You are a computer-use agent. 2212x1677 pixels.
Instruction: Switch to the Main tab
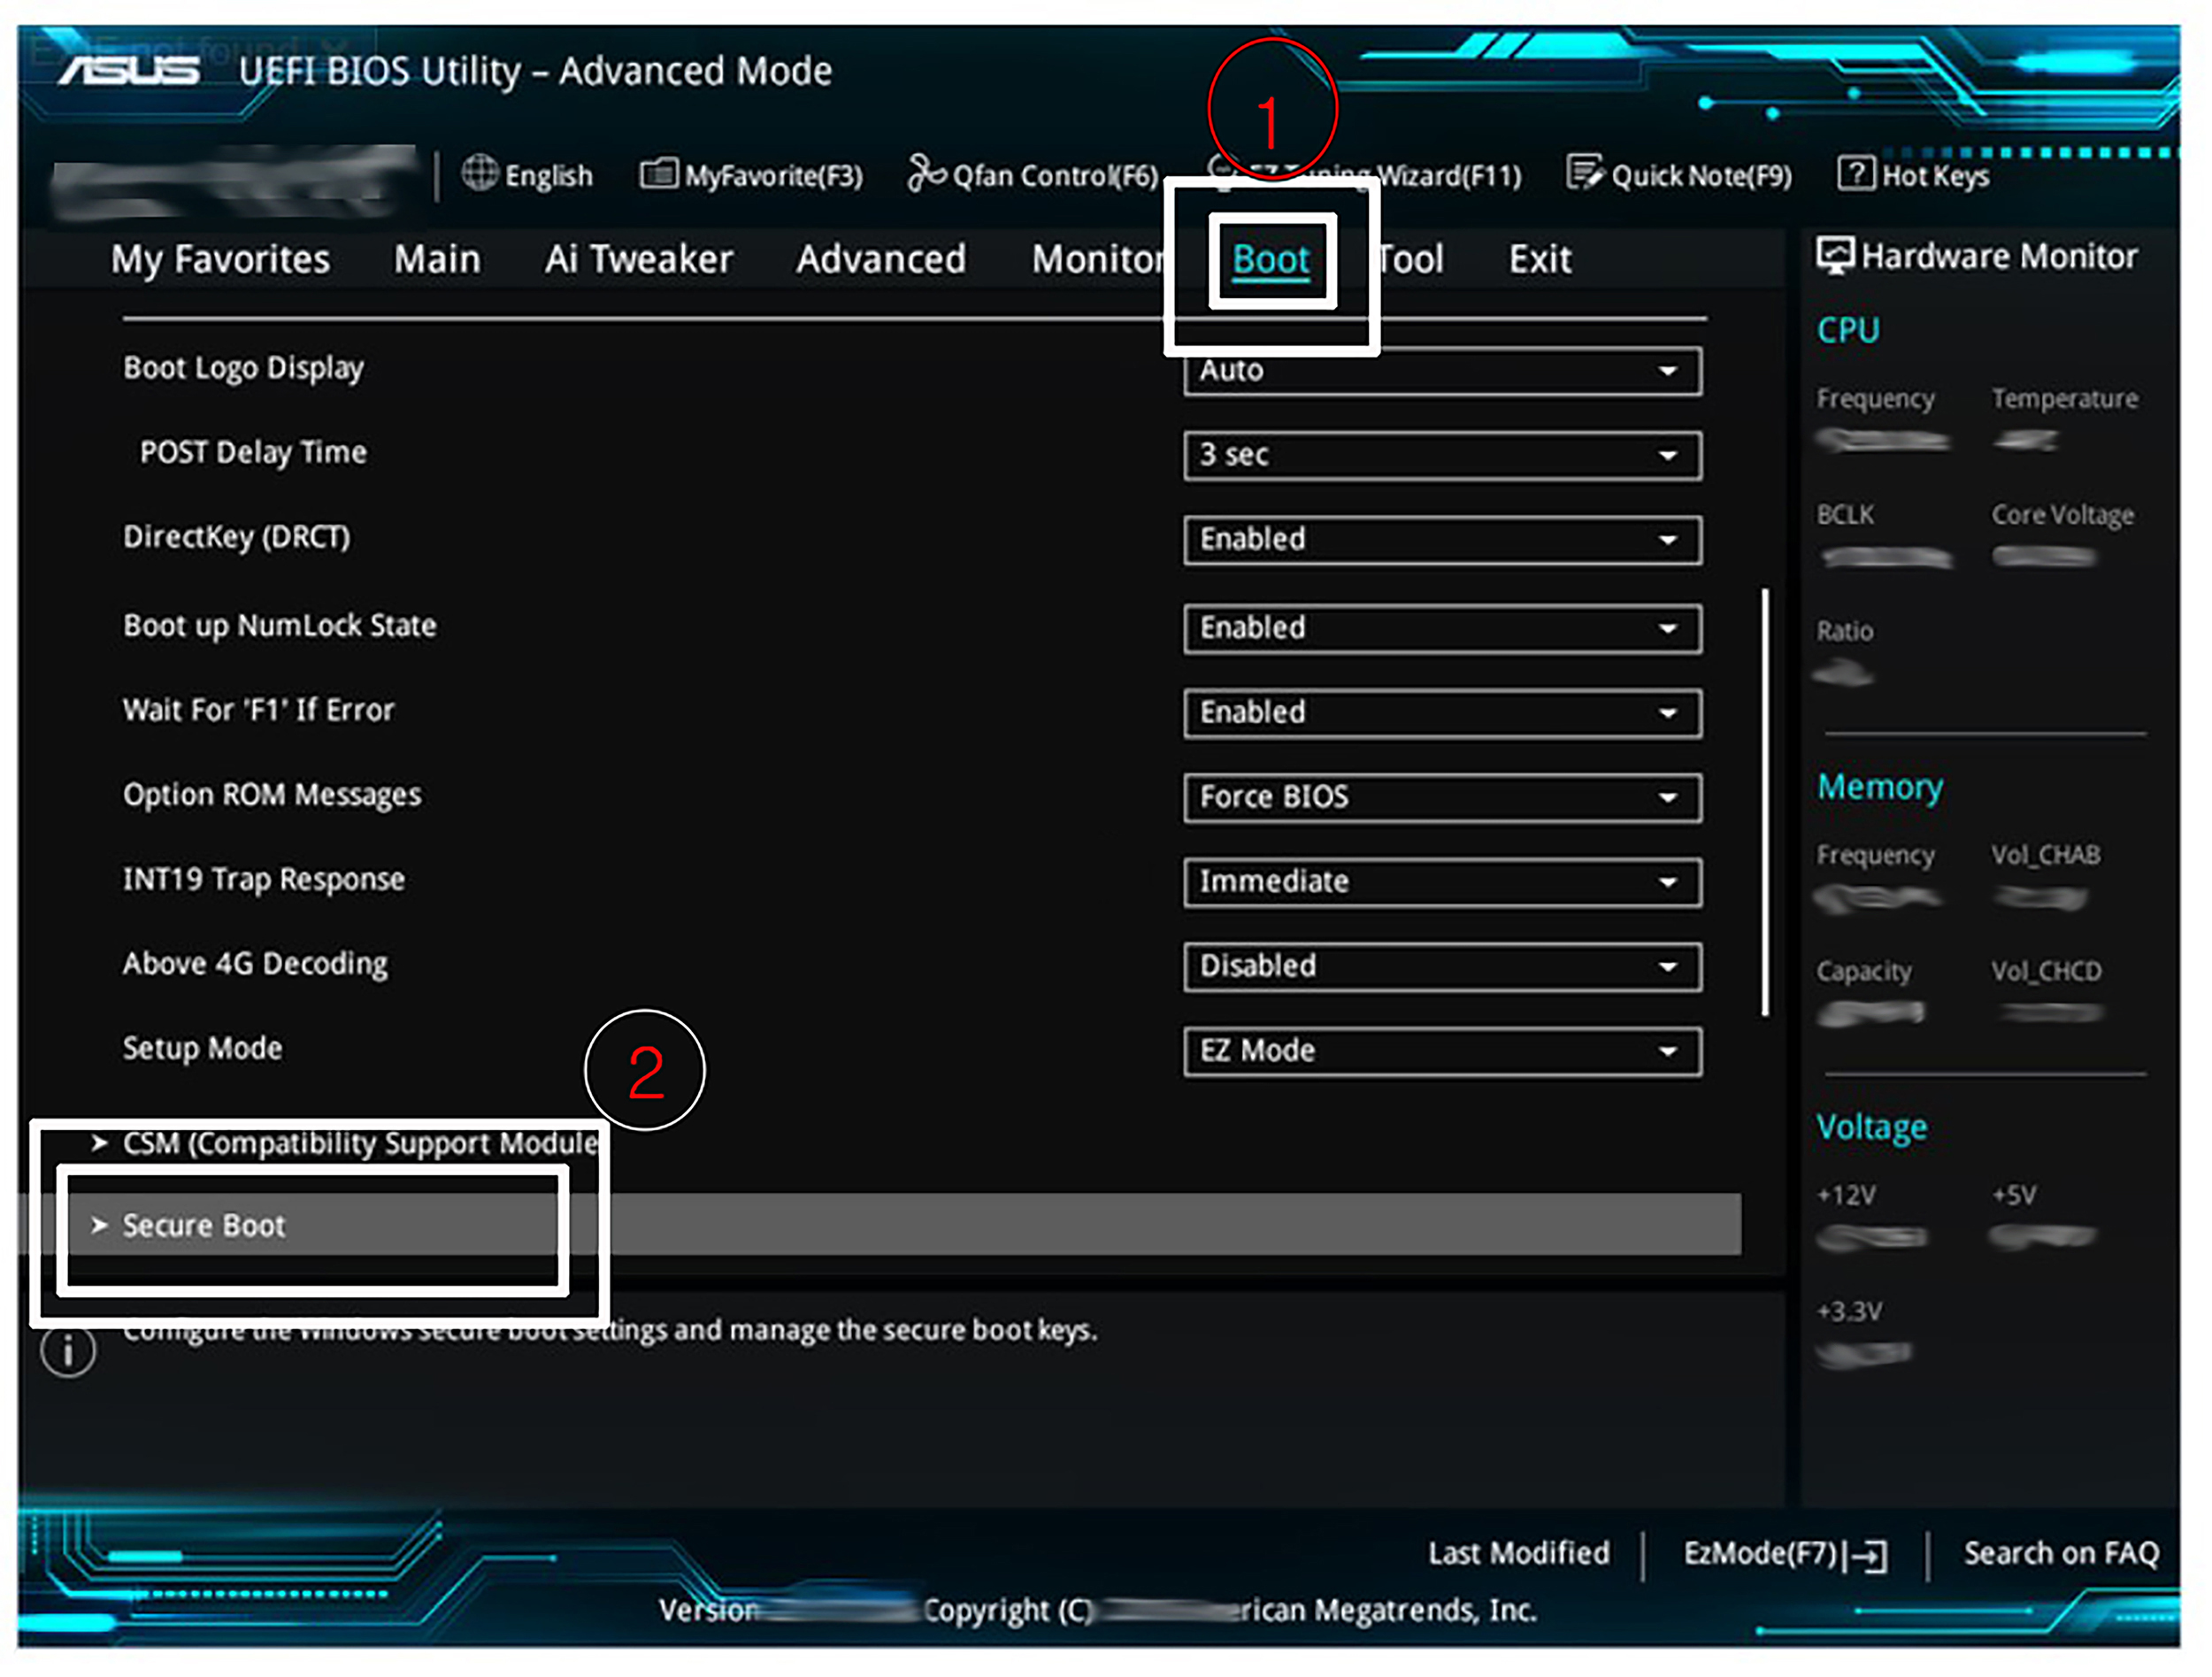437,259
